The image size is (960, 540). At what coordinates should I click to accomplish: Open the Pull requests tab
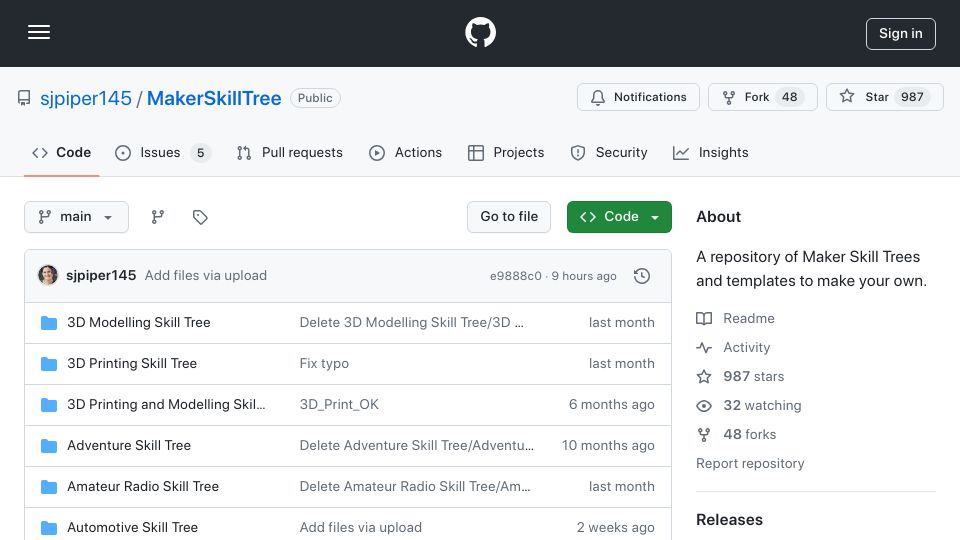[x=290, y=152]
